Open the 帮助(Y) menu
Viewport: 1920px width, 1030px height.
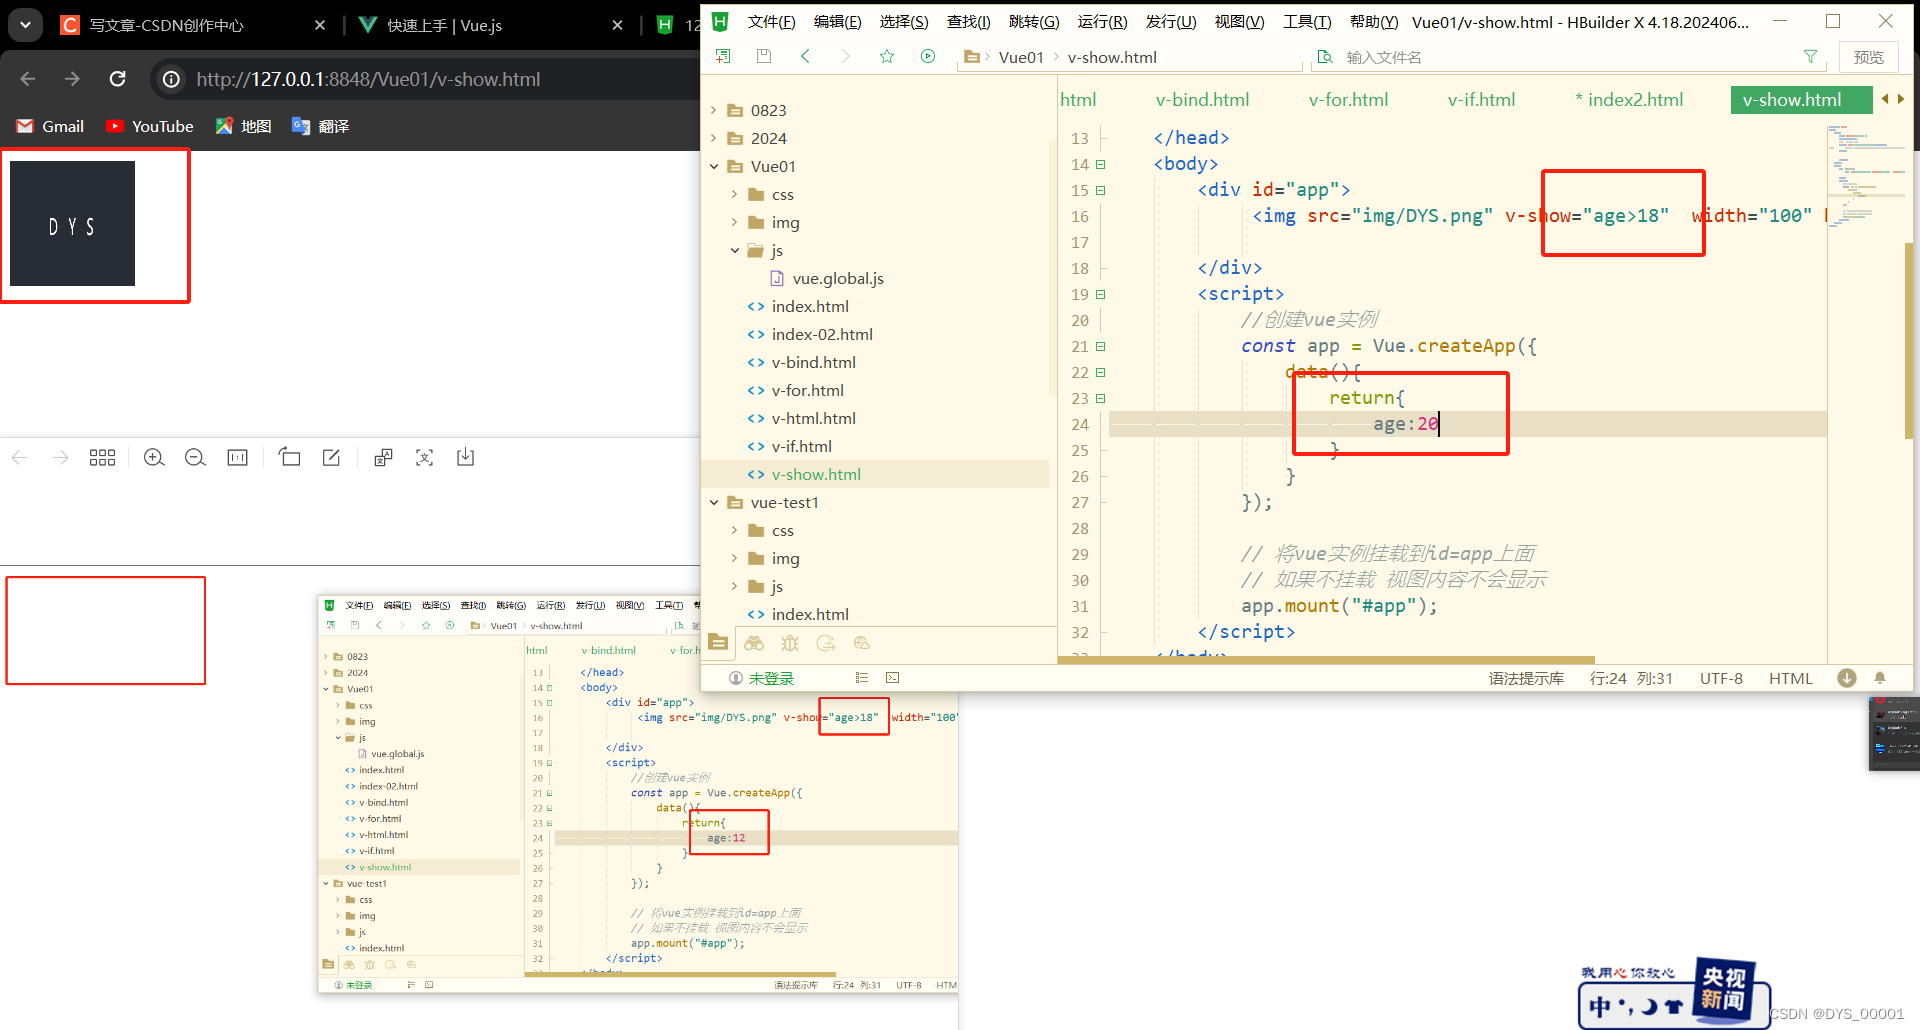tap(1374, 22)
